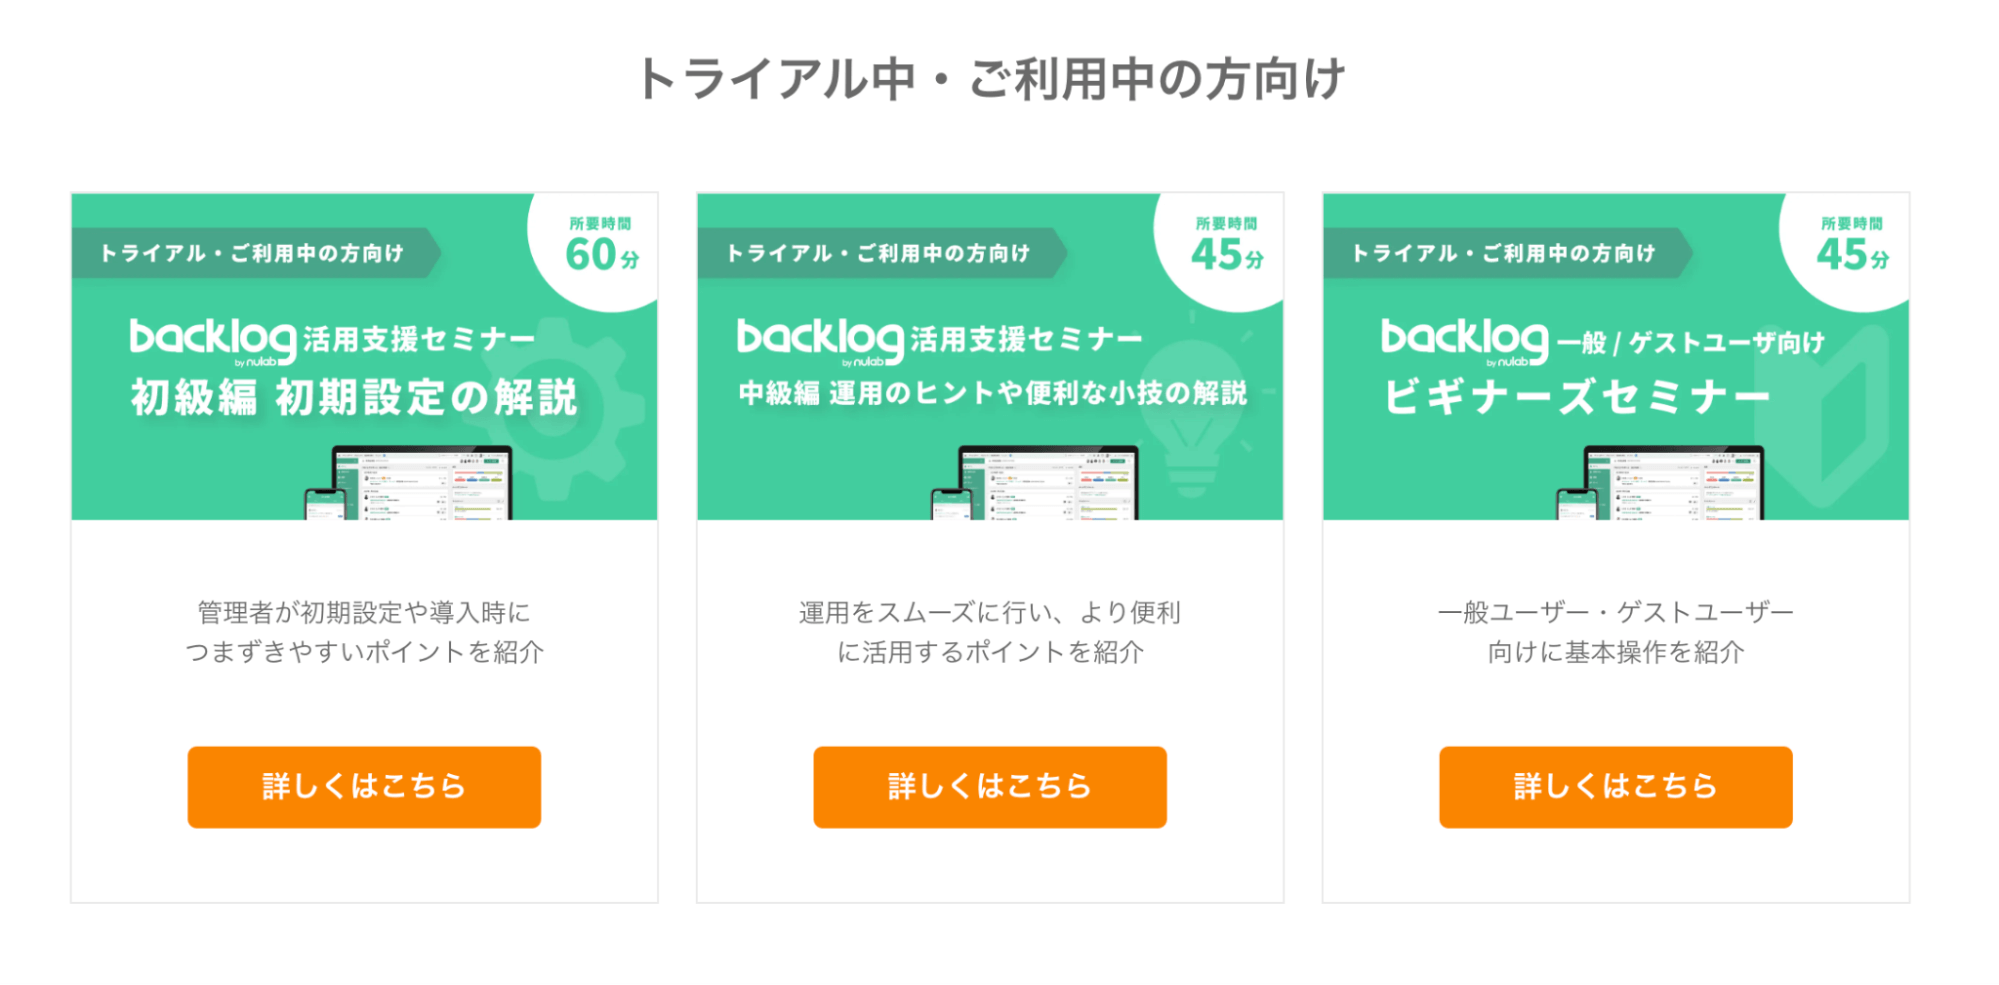Click the 管理者が初期設定や導入時に description text
The height and width of the screenshot is (985, 1999).
pyautogui.click(x=364, y=612)
